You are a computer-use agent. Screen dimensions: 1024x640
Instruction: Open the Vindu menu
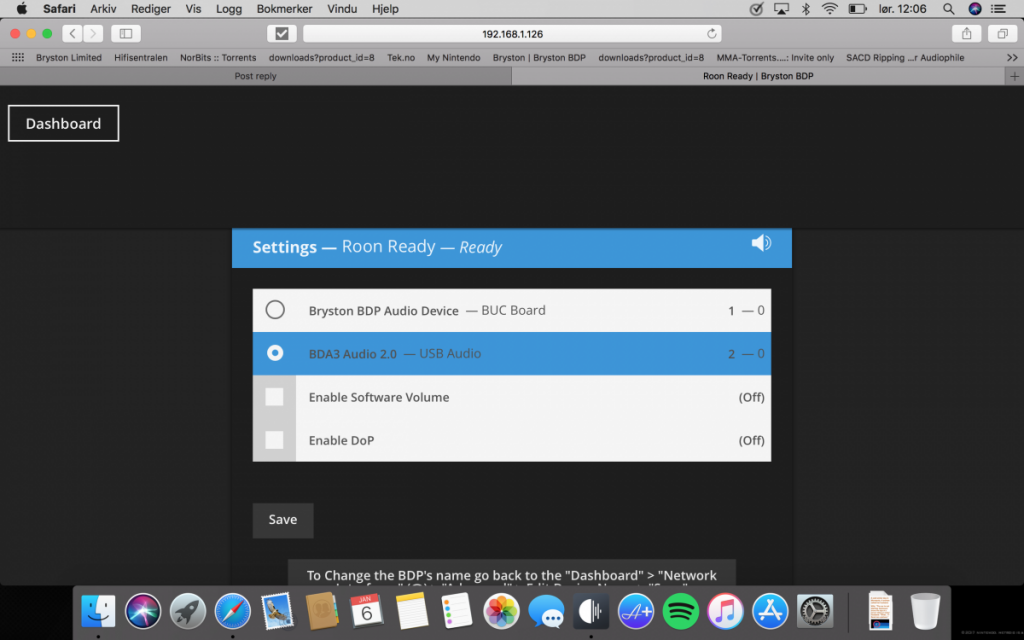[342, 9]
